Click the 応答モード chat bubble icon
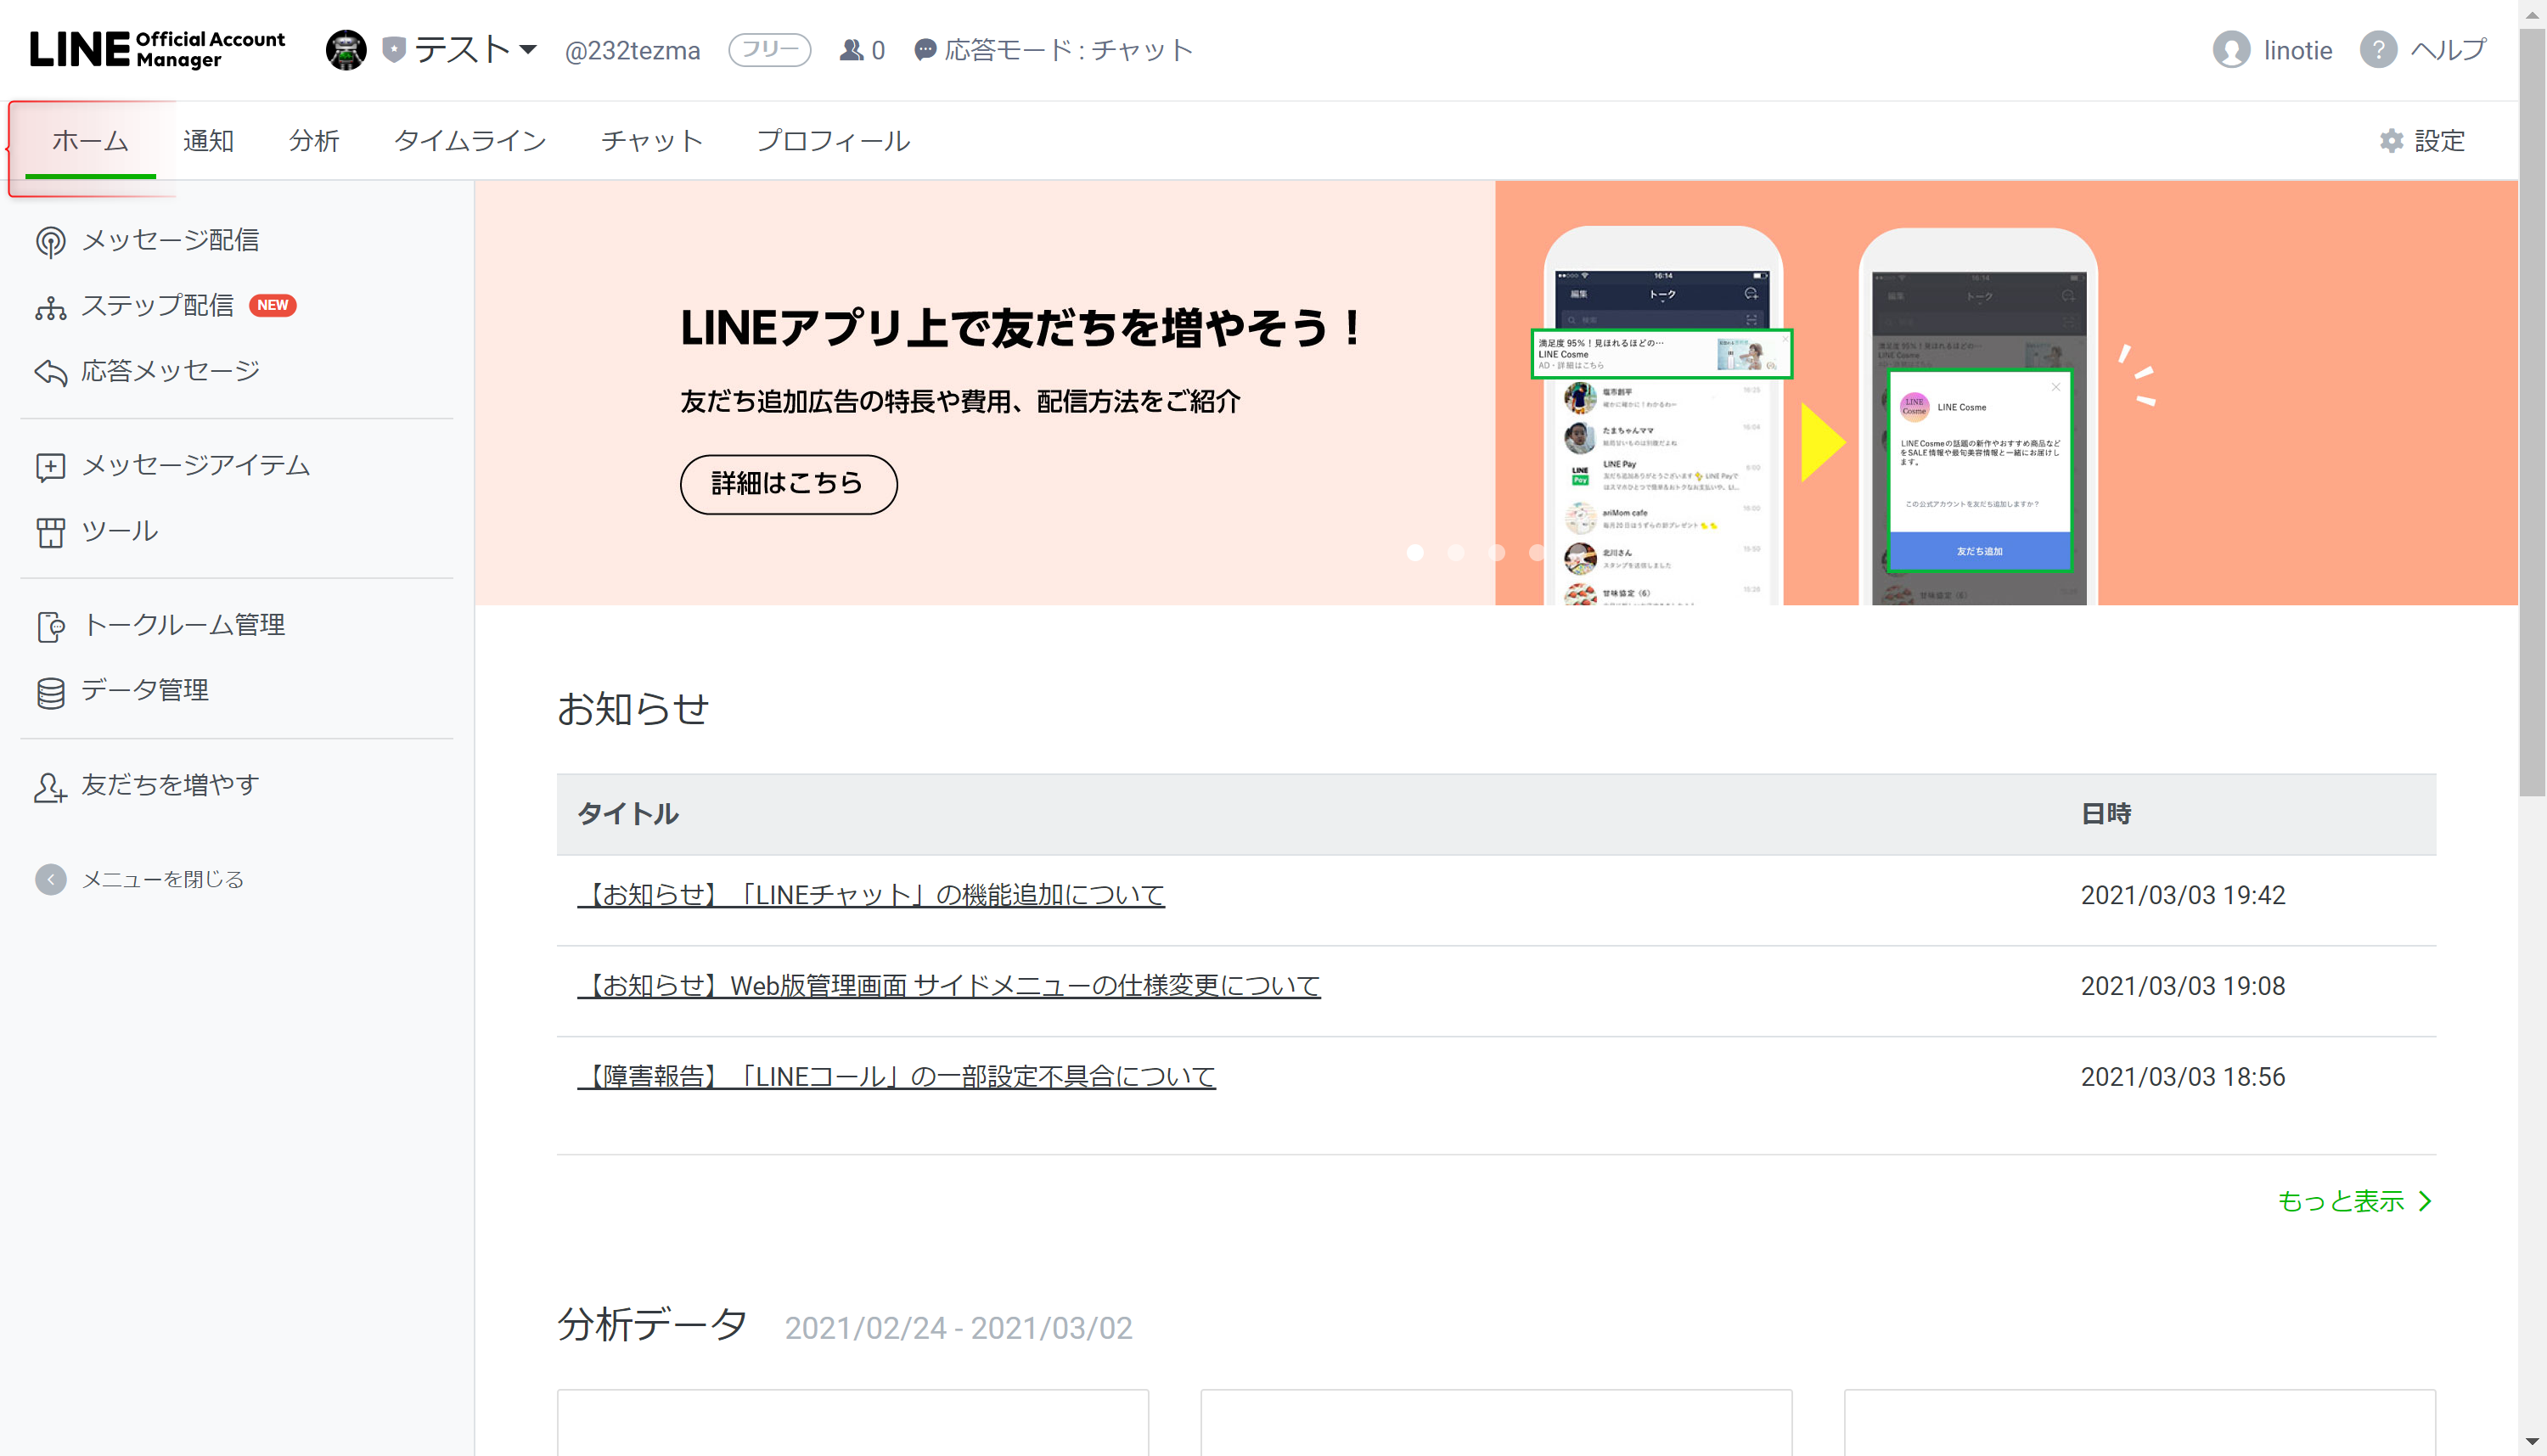The width and height of the screenshot is (2547, 1456). [x=925, y=50]
